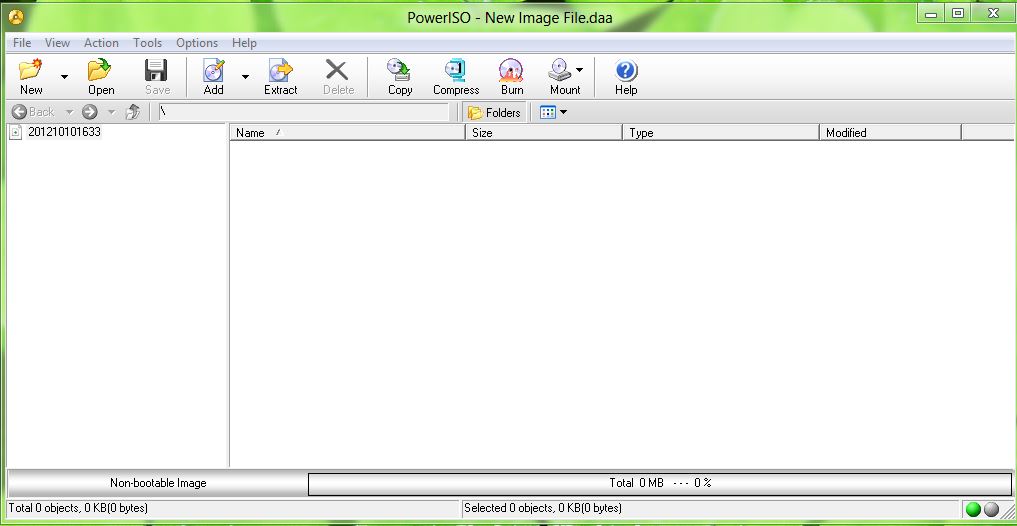Sort by the Size column header
1017x526 pixels.
[x=544, y=132]
